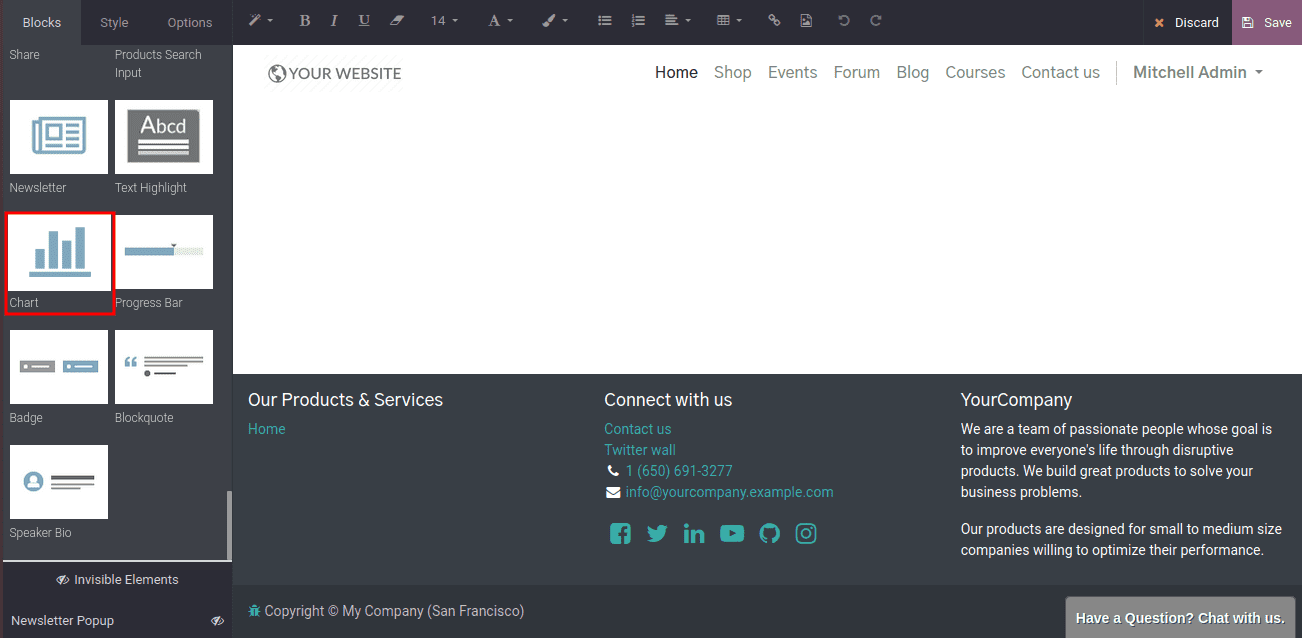
Task: Click the Twitter wall link
Action: [640, 450]
